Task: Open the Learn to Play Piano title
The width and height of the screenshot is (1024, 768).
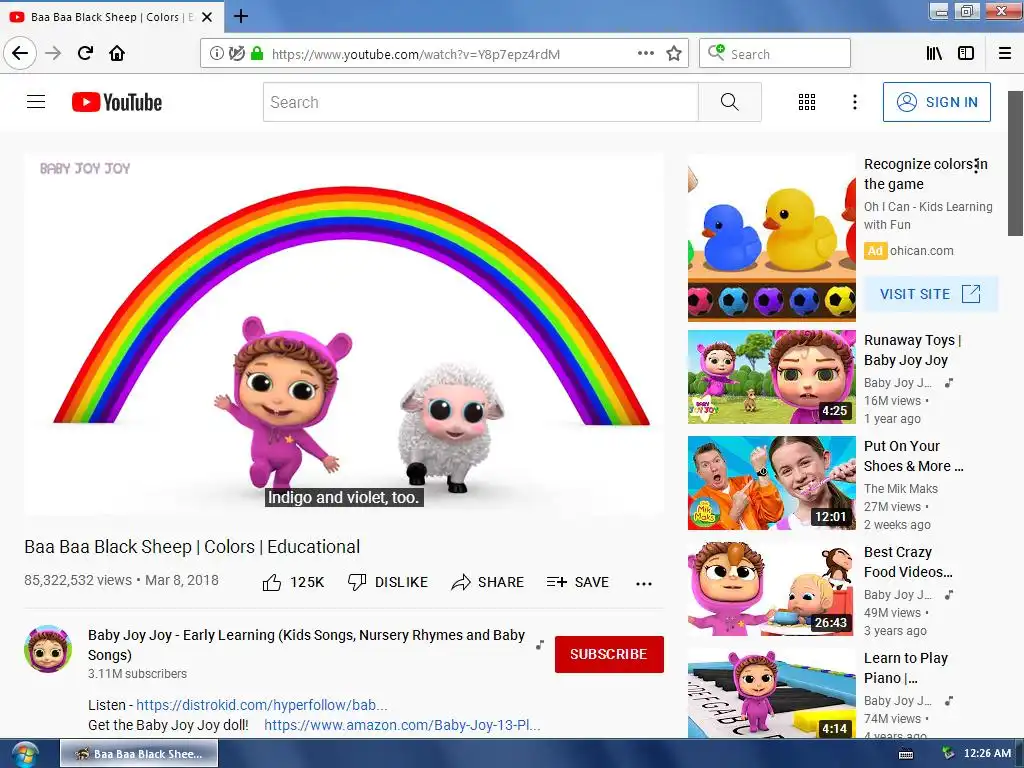Action: click(906, 668)
